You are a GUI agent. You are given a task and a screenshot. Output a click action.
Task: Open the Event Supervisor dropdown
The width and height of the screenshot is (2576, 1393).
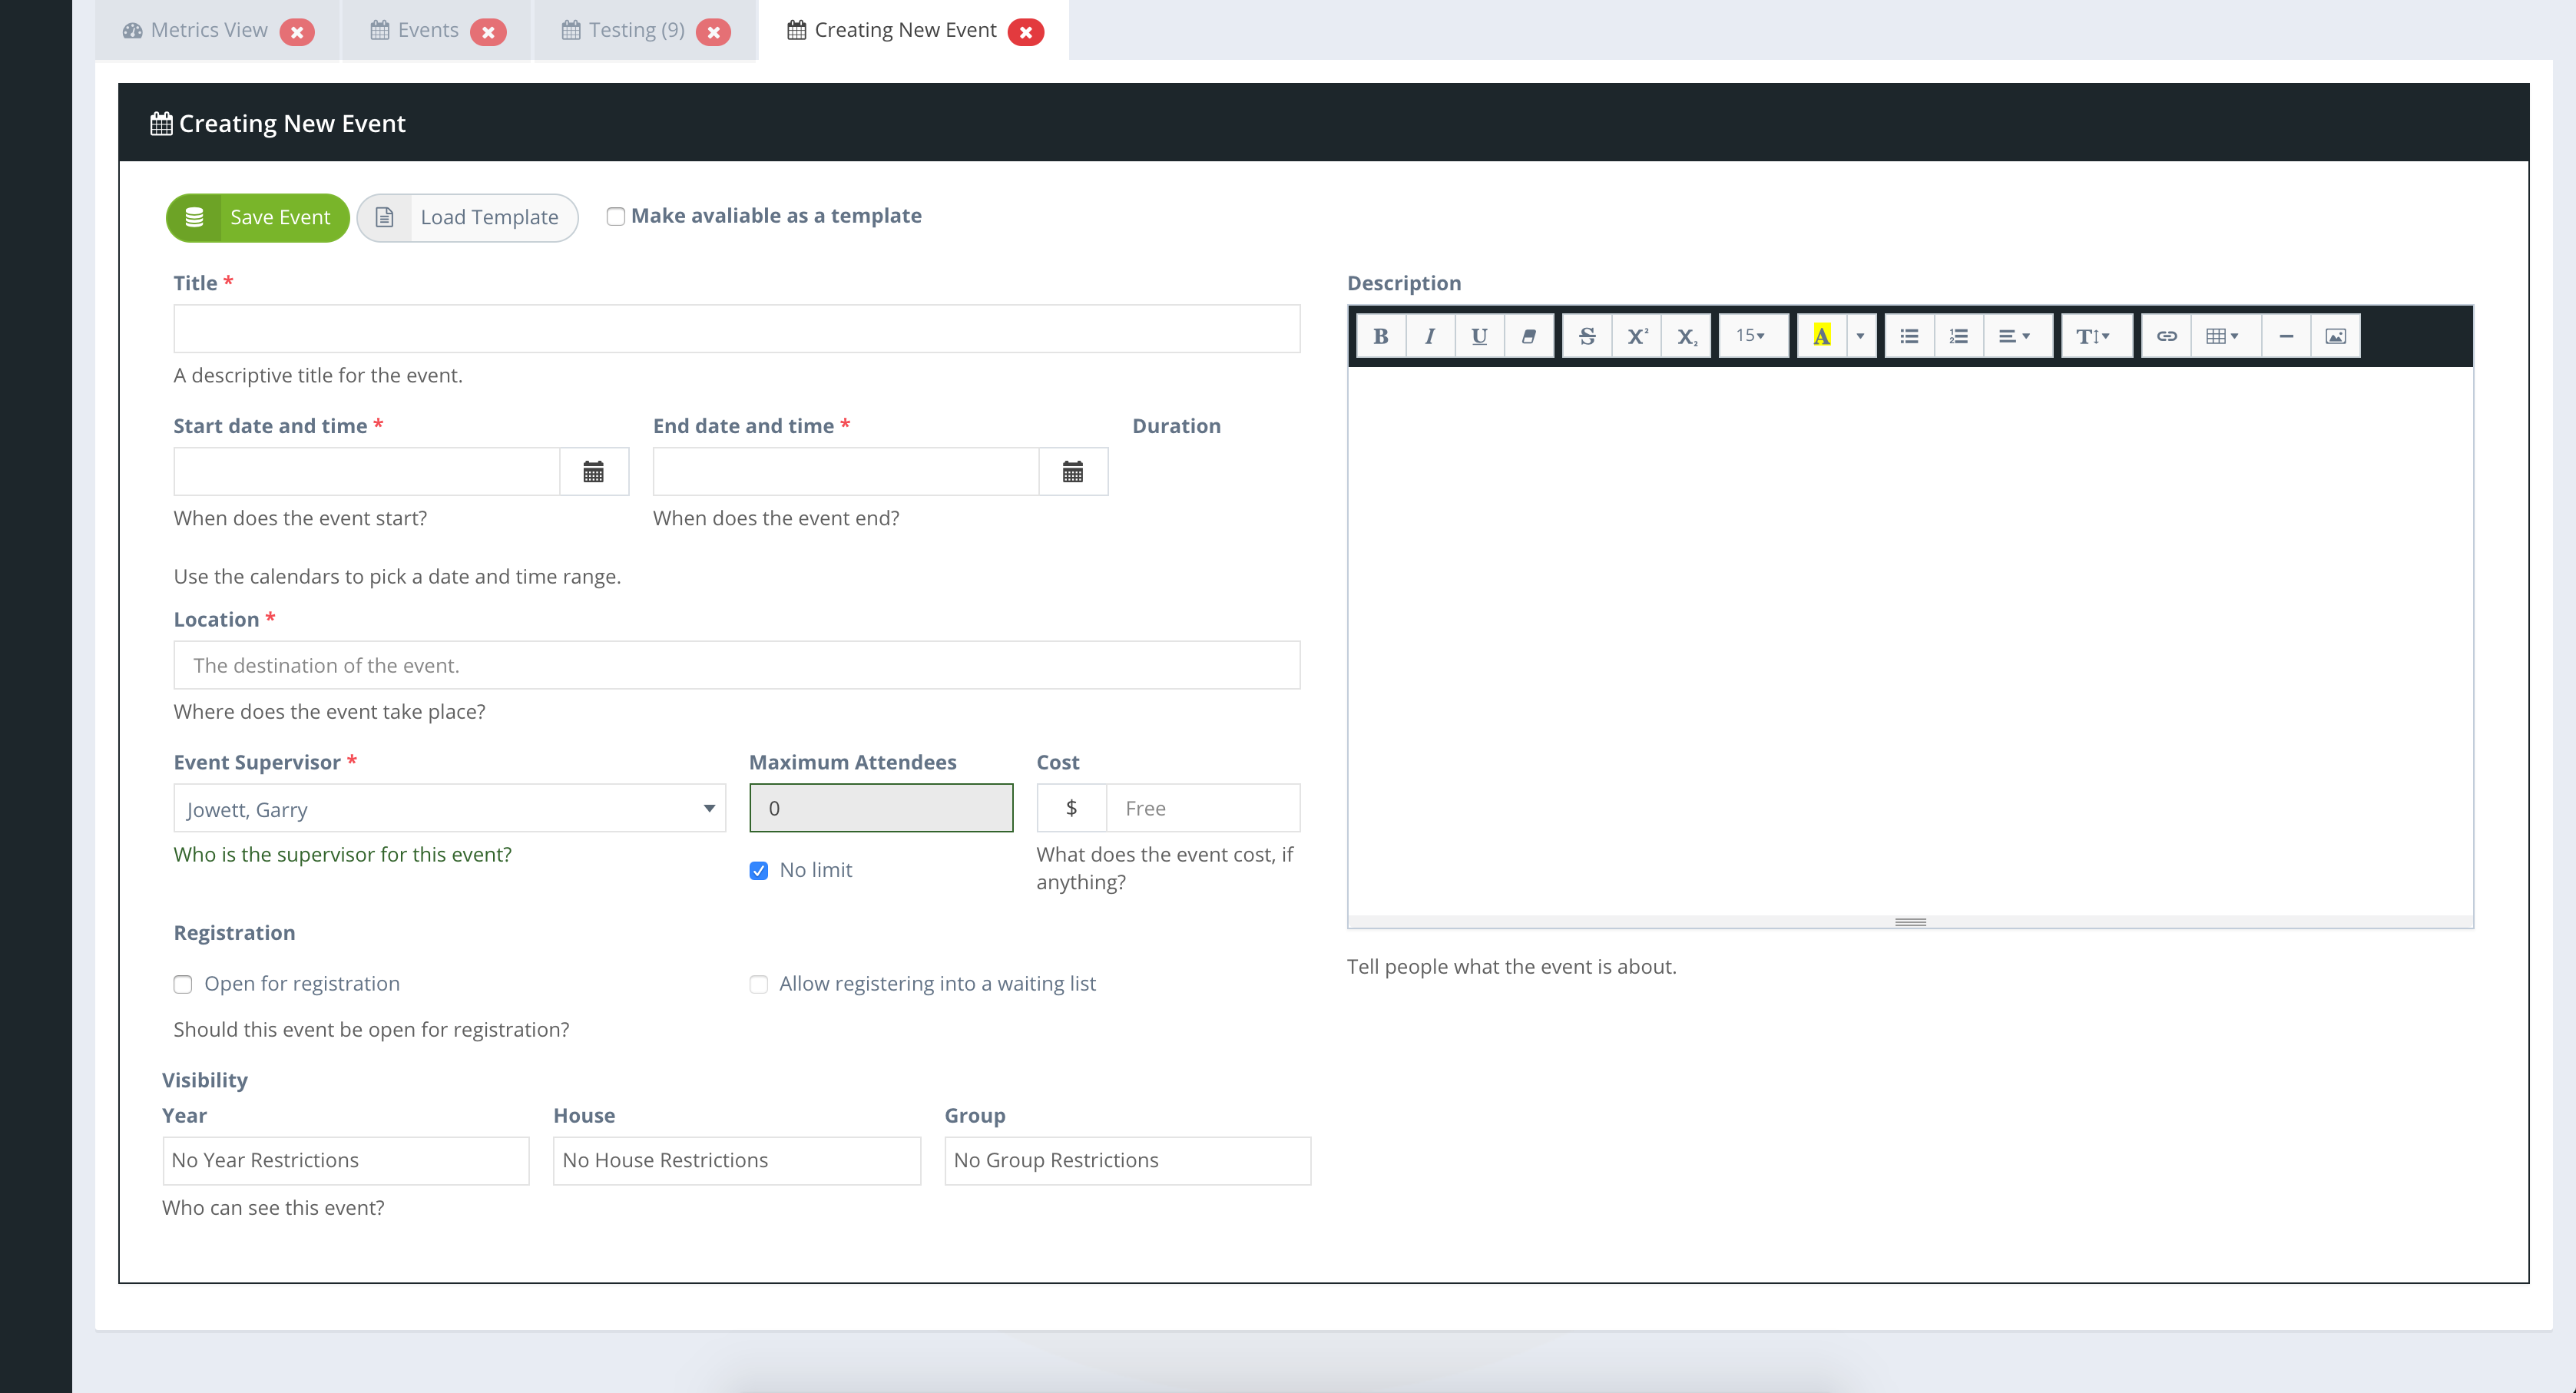coord(449,808)
